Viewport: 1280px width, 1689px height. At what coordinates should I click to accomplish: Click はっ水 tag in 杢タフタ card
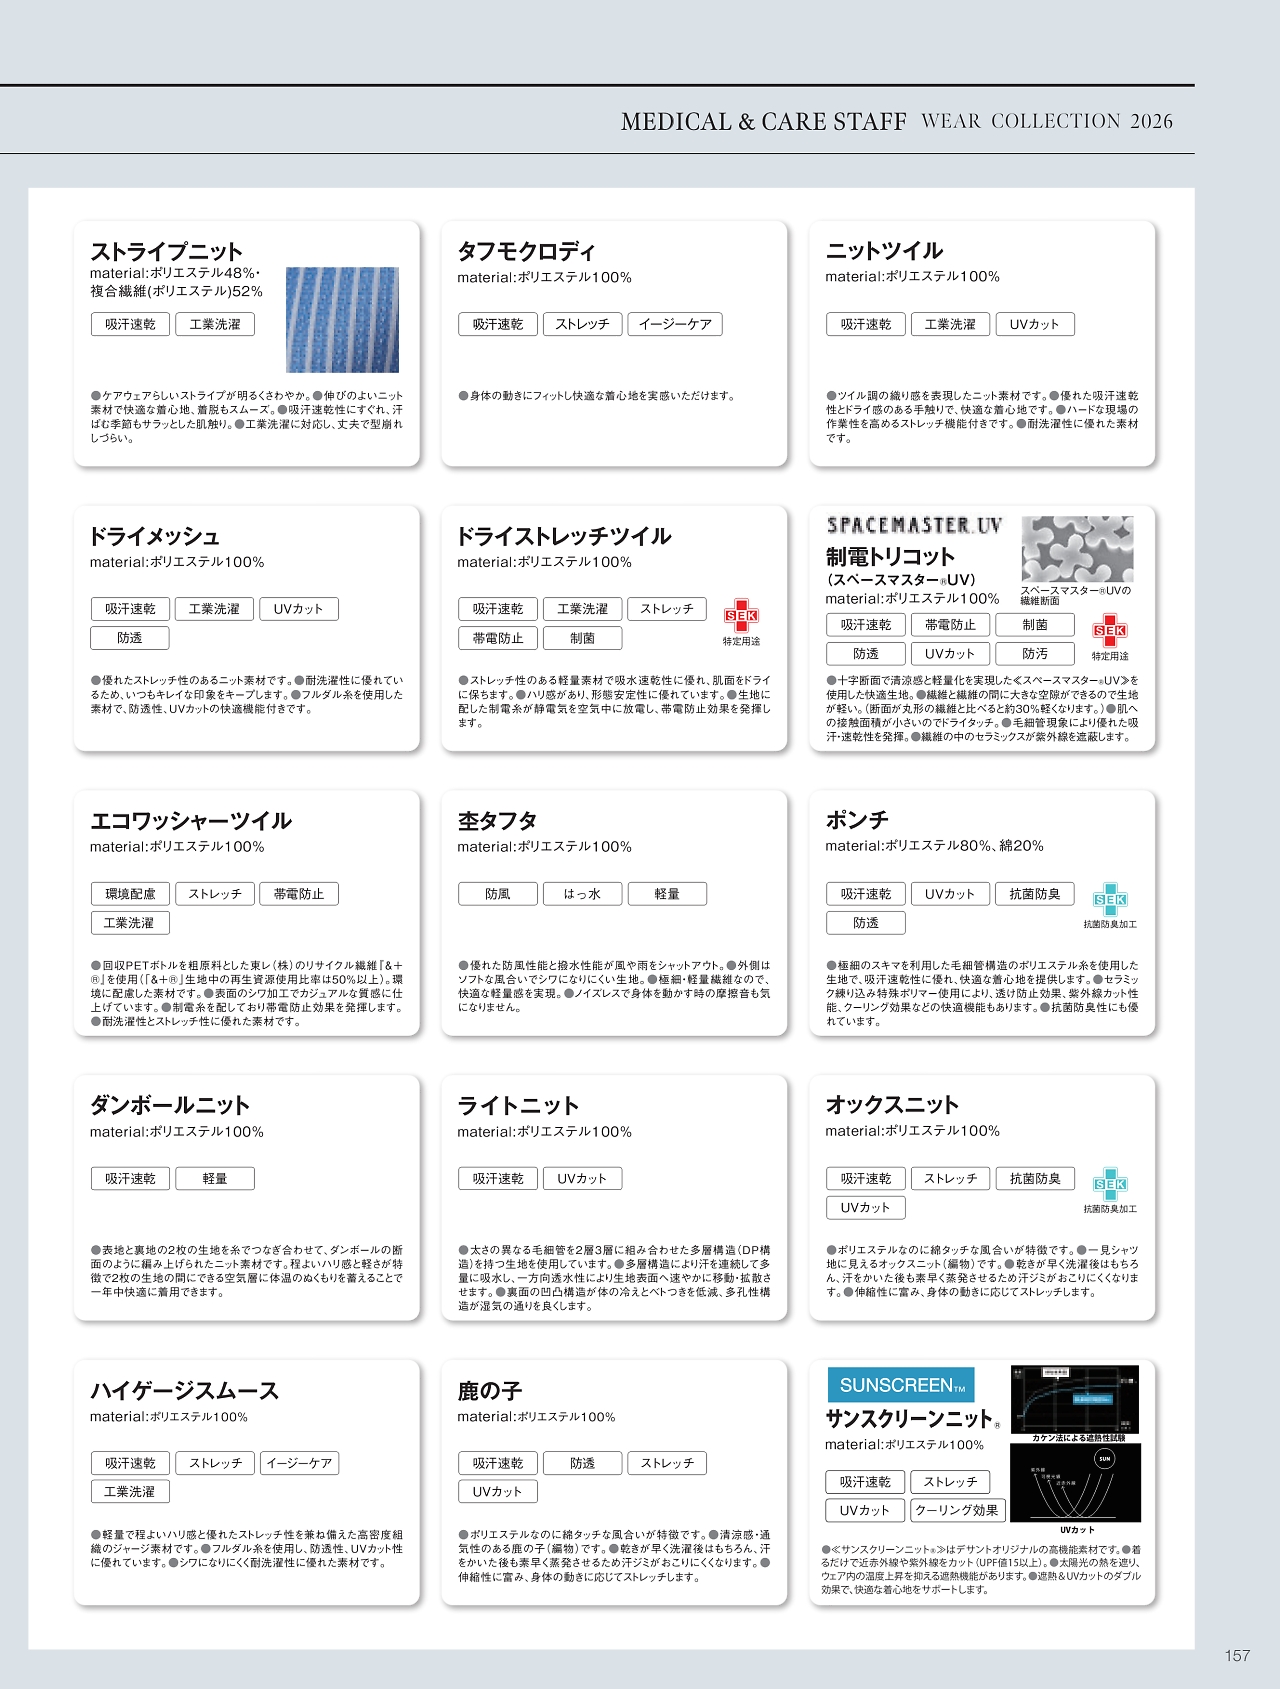(x=582, y=894)
